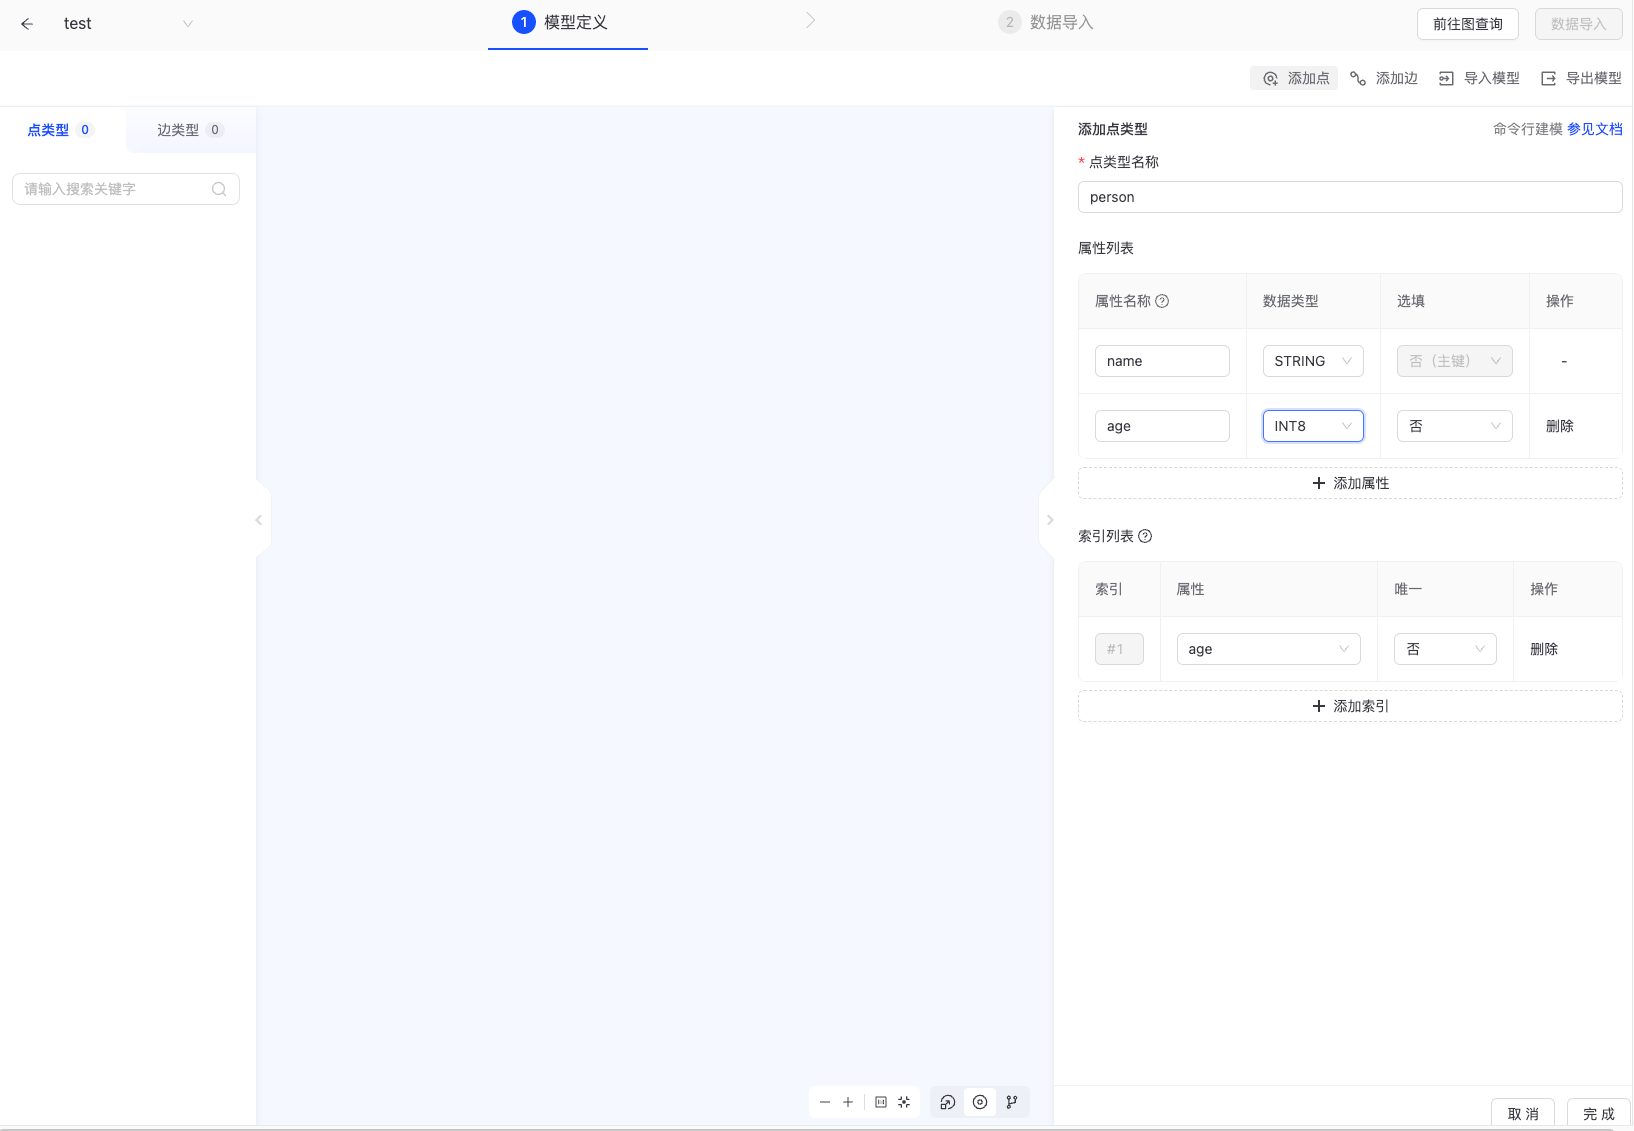This screenshot has height=1131, width=1634.
Task: Delete the age property row
Action: coord(1559,426)
